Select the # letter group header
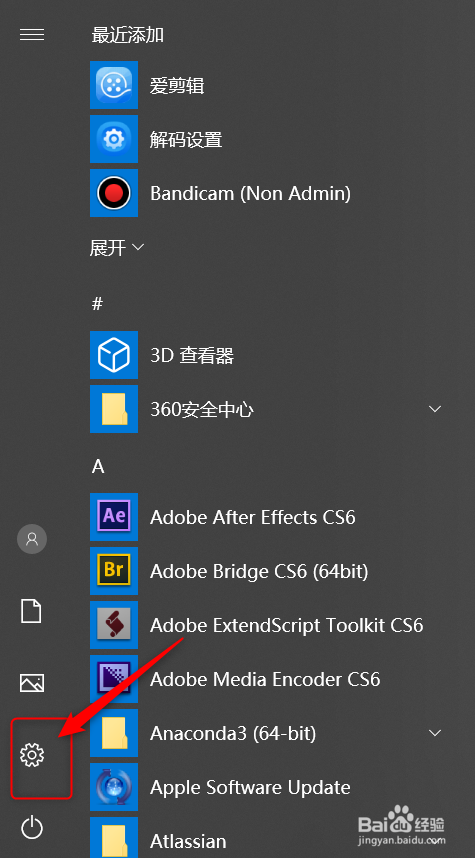 click(97, 304)
